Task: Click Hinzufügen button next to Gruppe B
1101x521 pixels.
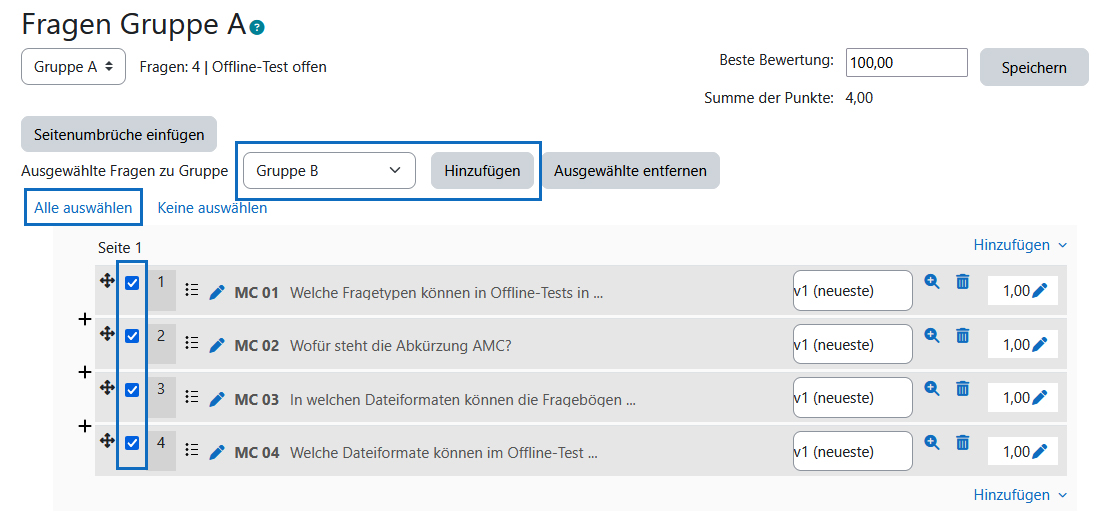Action: pyautogui.click(x=482, y=171)
